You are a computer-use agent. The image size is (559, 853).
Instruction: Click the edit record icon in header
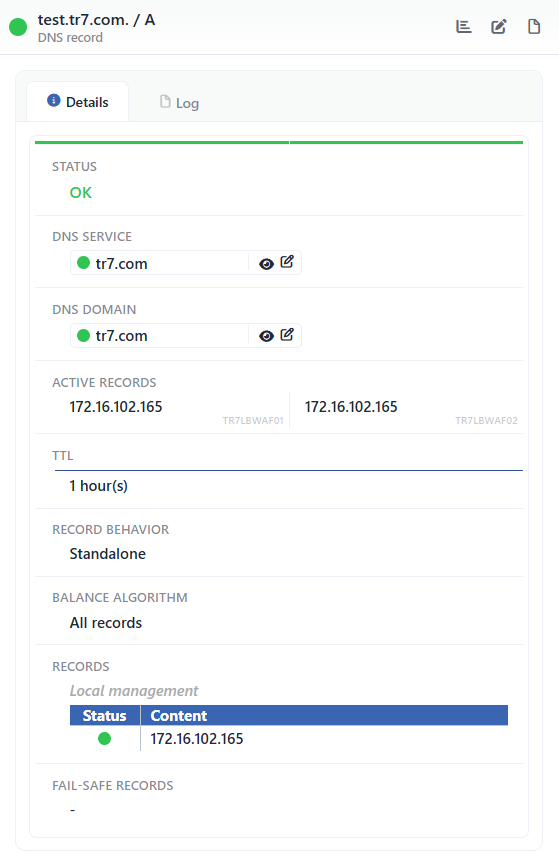pyautogui.click(x=499, y=26)
